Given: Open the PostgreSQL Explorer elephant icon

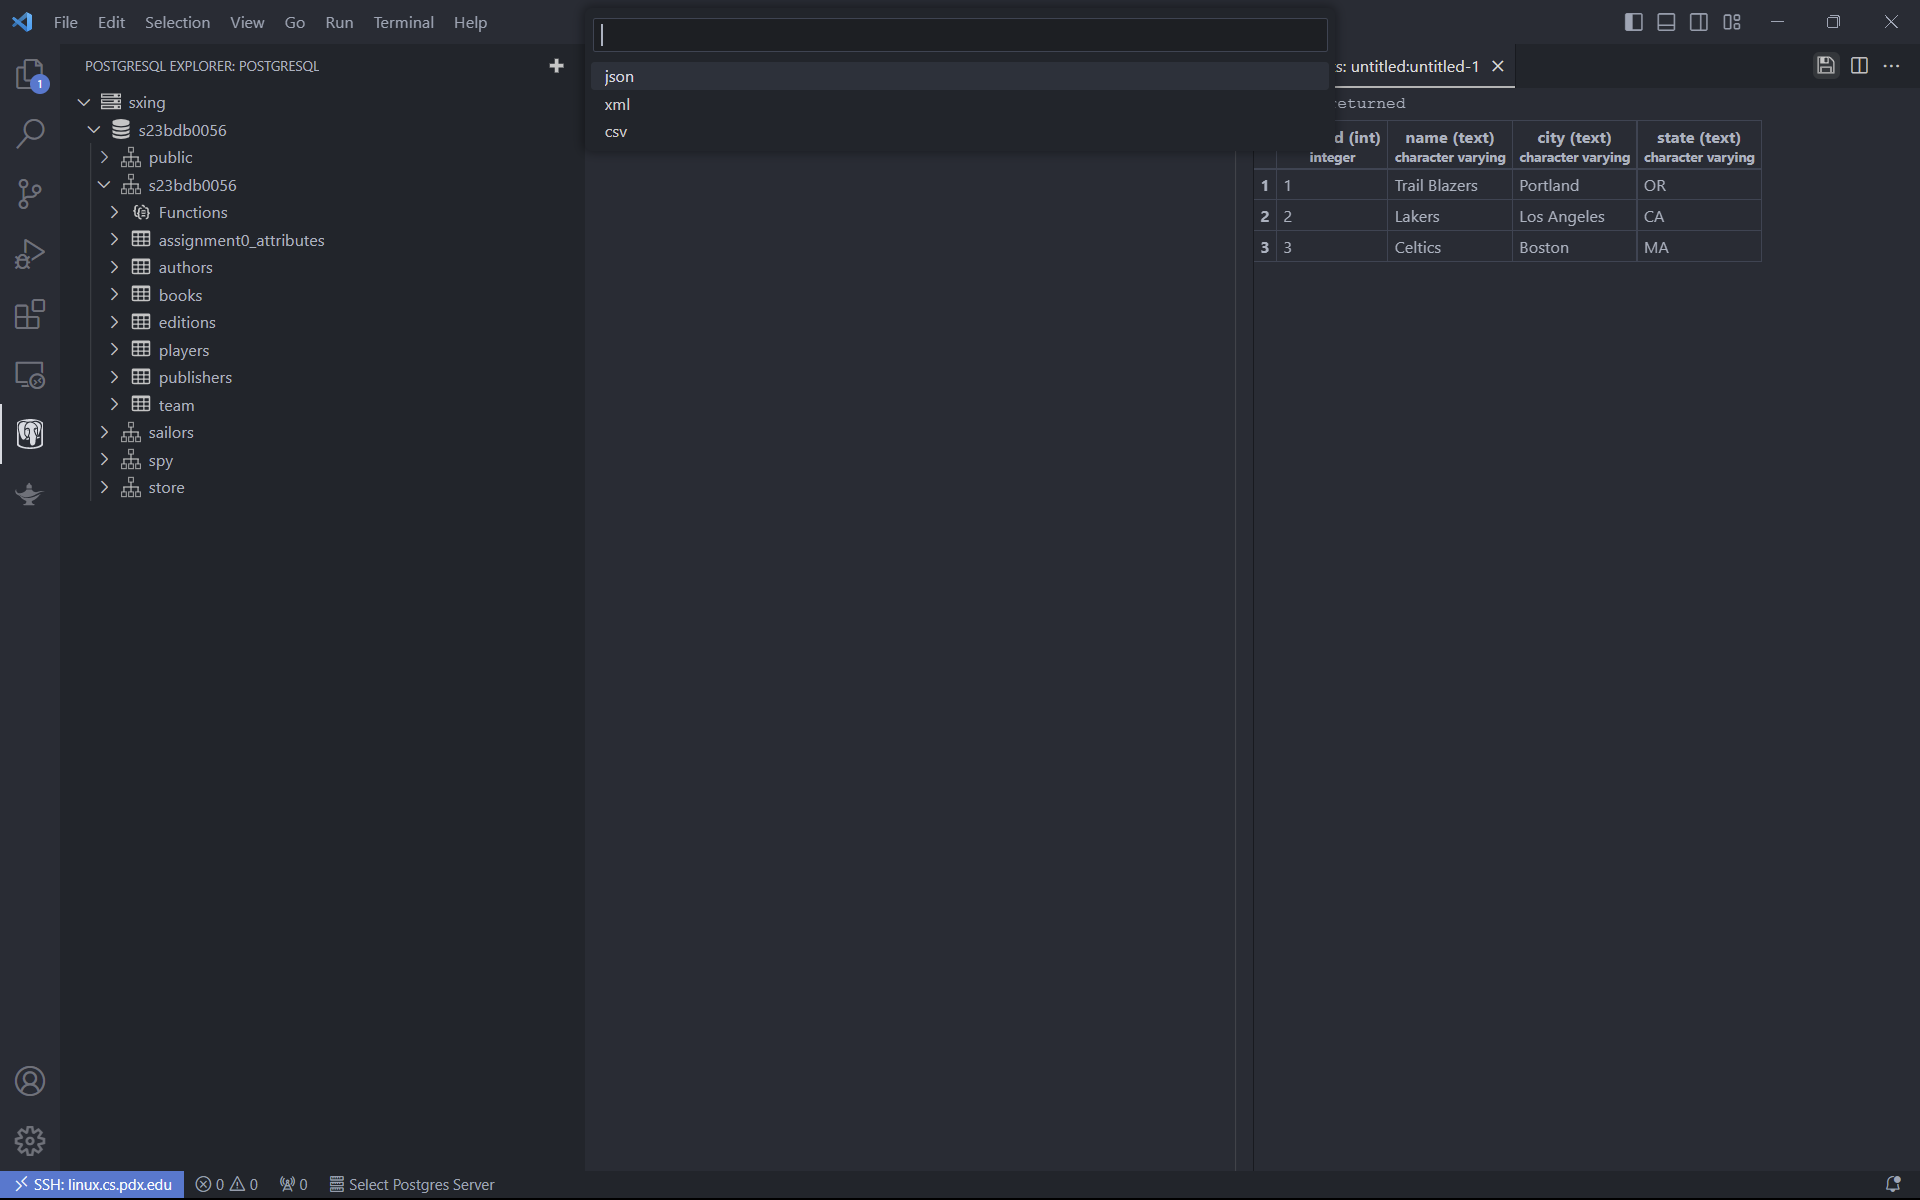Looking at the screenshot, I should tap(30, 434).
